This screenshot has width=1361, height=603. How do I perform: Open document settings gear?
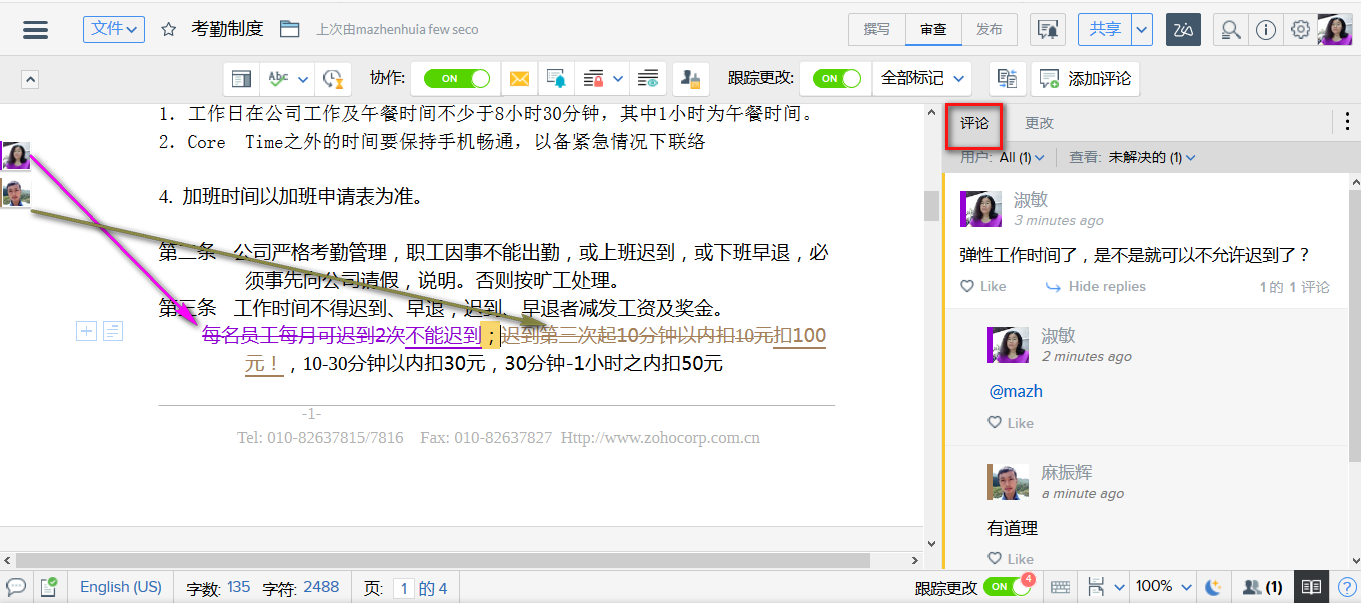click(x=1300, y=29)
